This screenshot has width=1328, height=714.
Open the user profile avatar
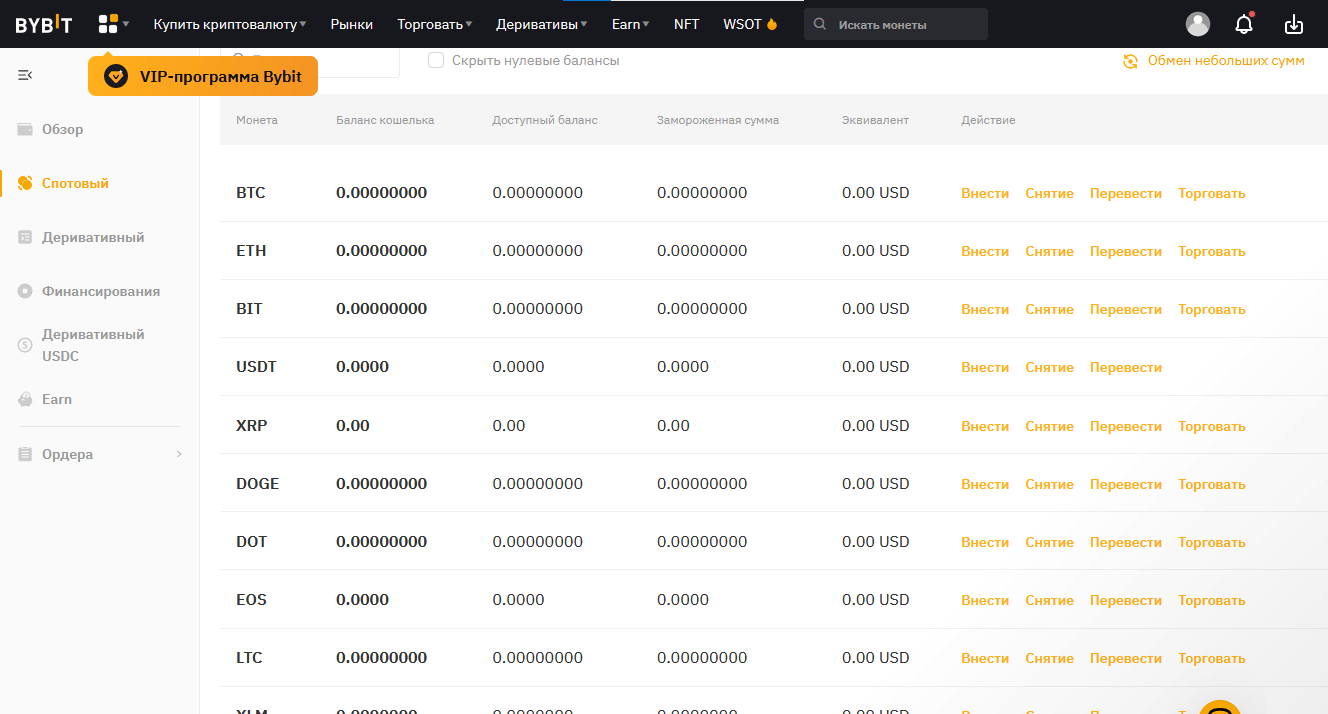[1197, 24]
